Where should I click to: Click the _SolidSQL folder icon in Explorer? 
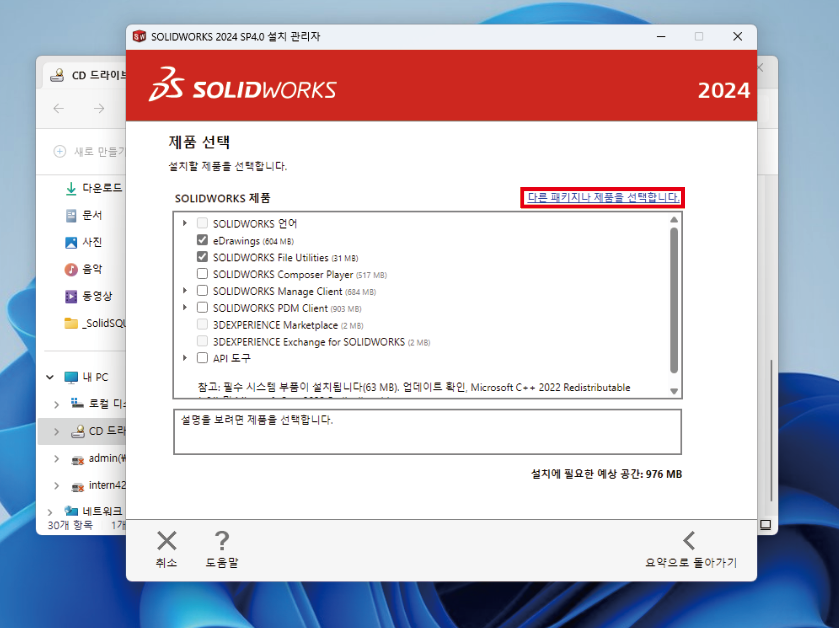coord(71,323)
